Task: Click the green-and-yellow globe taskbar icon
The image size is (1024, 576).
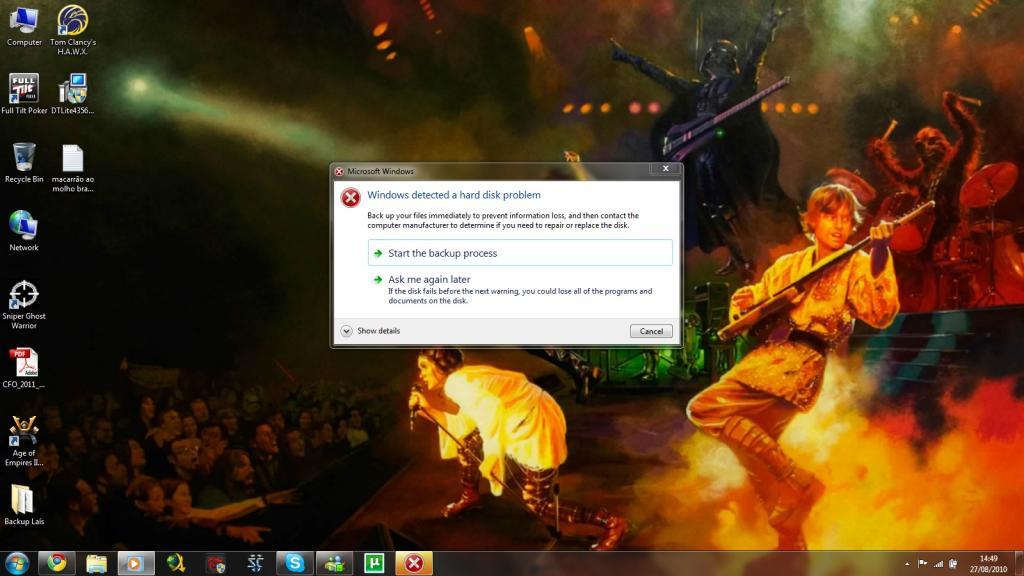Action: [176, 563]
